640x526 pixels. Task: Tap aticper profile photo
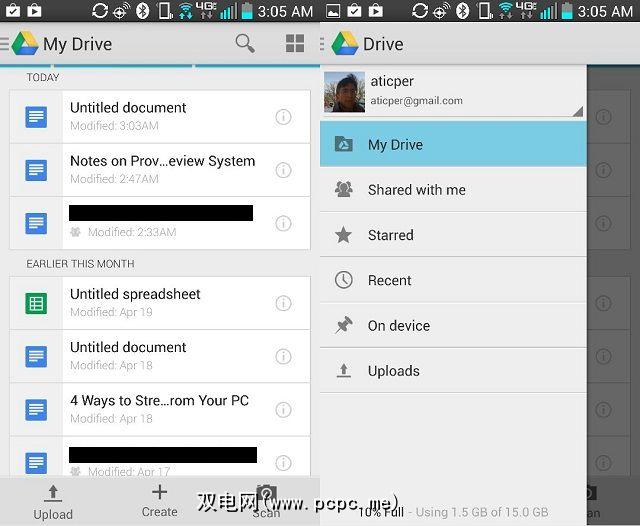click(x=344, y=92)
